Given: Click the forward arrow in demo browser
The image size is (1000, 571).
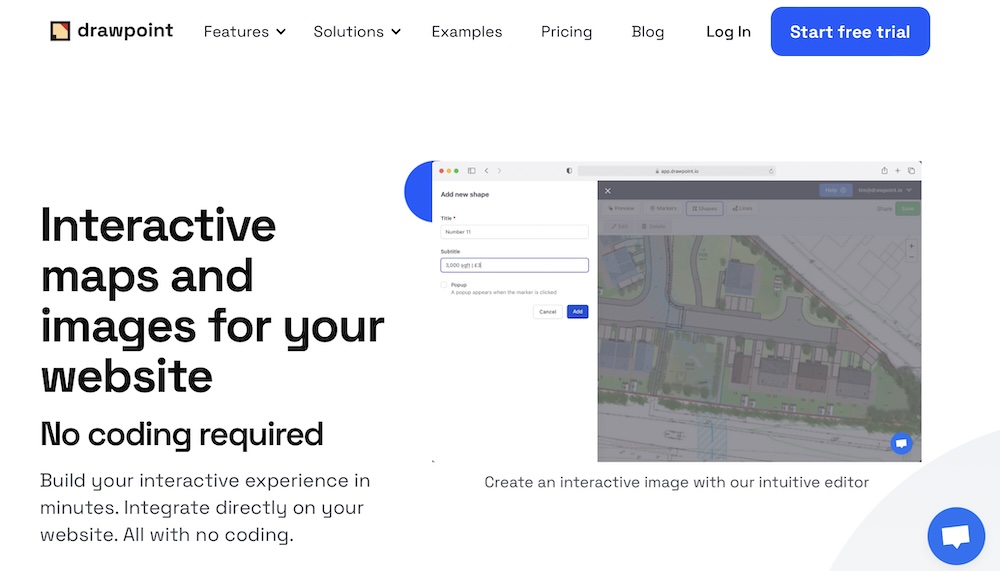Looking at the screenshot, I should [x=499, y=170].
